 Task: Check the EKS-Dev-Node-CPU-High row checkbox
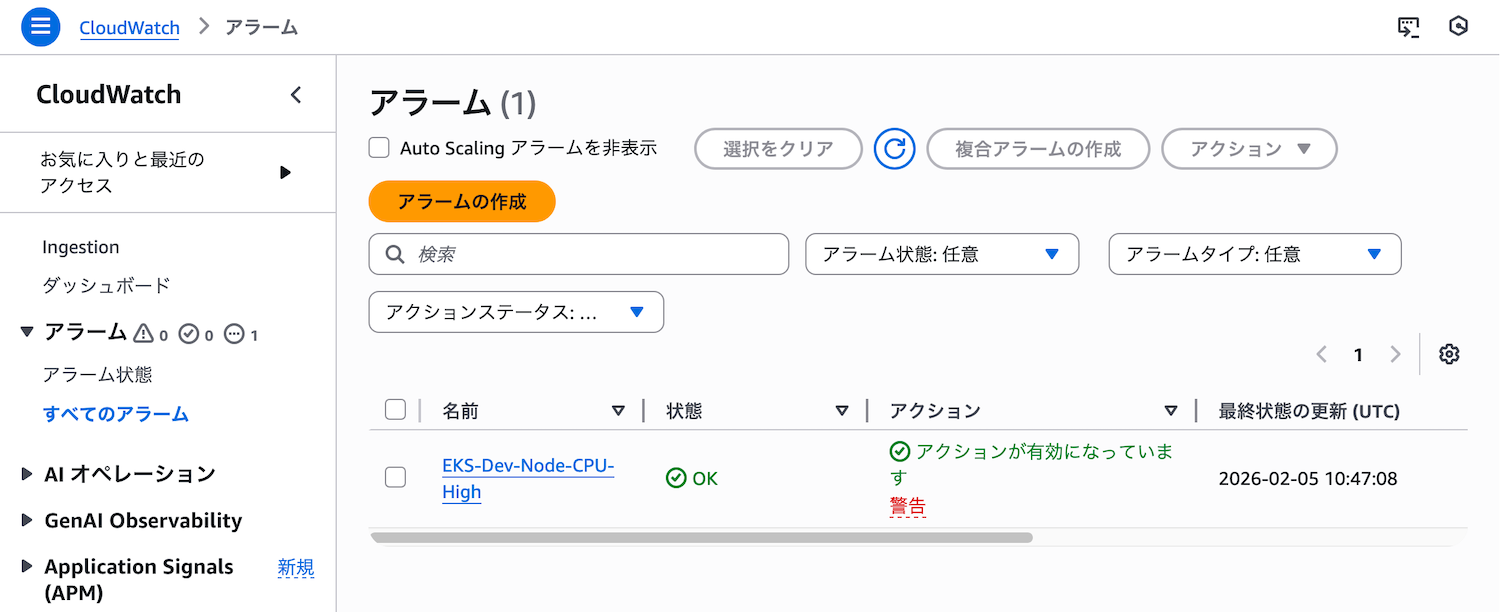pos(395,478)
